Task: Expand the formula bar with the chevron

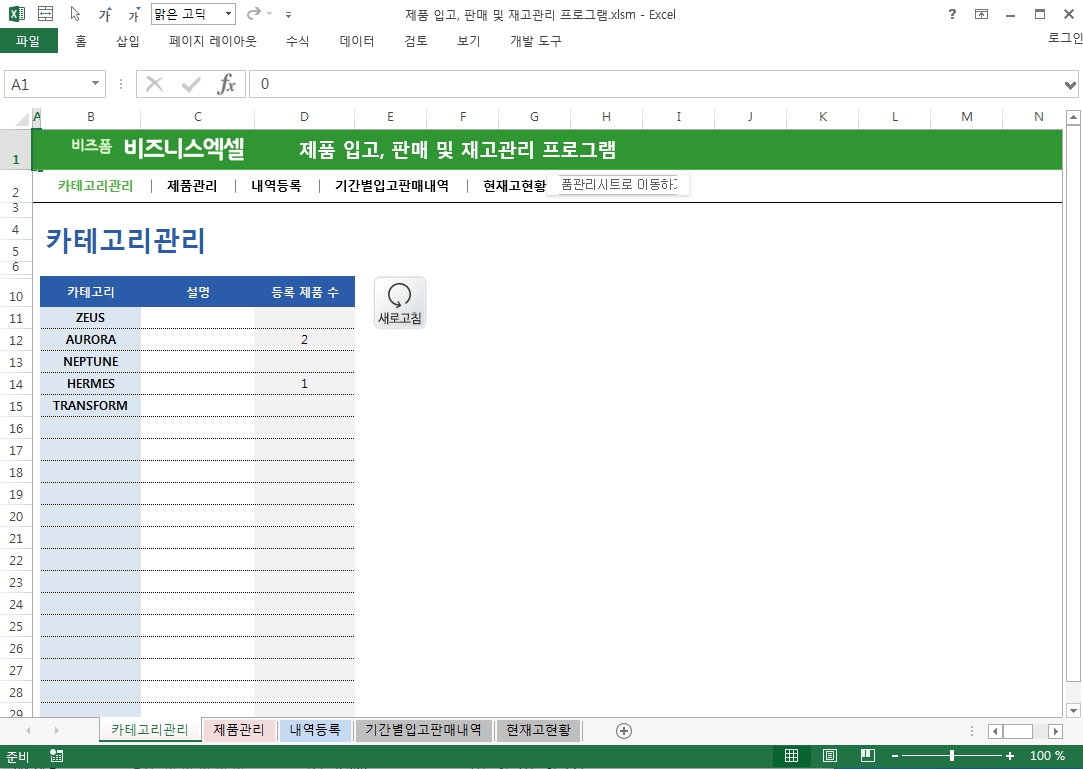Action: click(x=1071, y=85)
